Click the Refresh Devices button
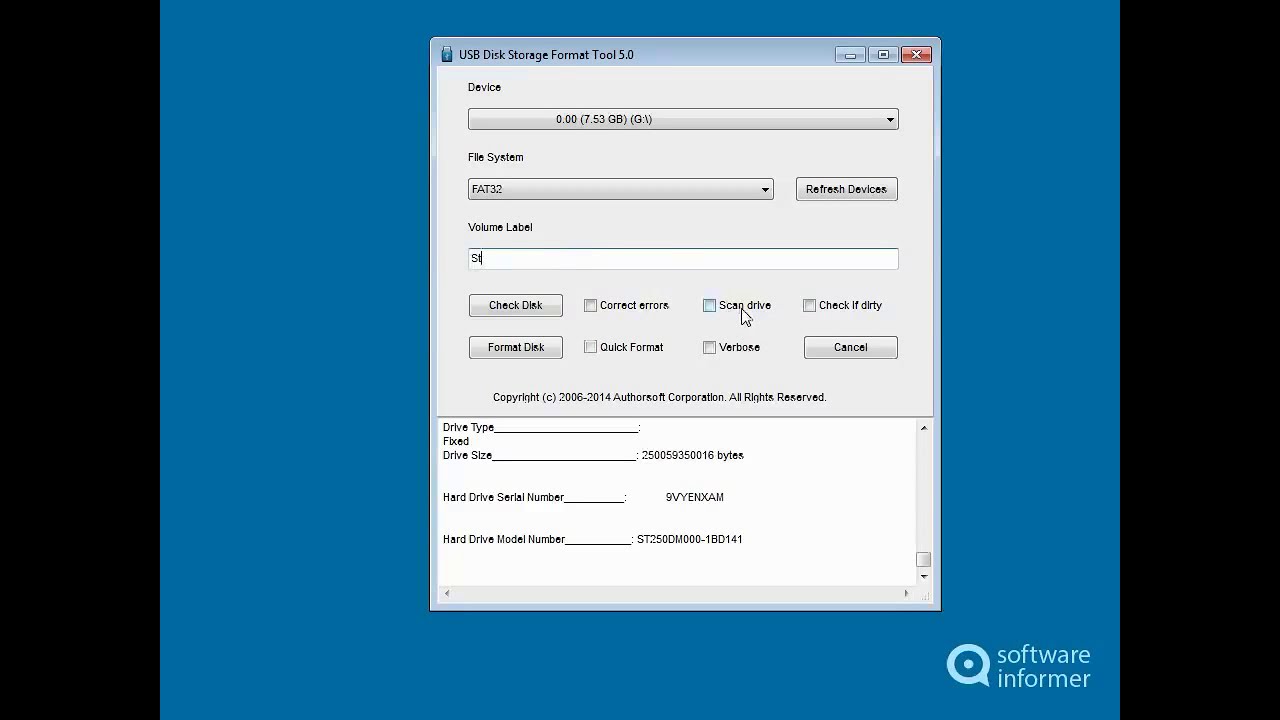Screen dimensions: 1280x720 [847, 189]
